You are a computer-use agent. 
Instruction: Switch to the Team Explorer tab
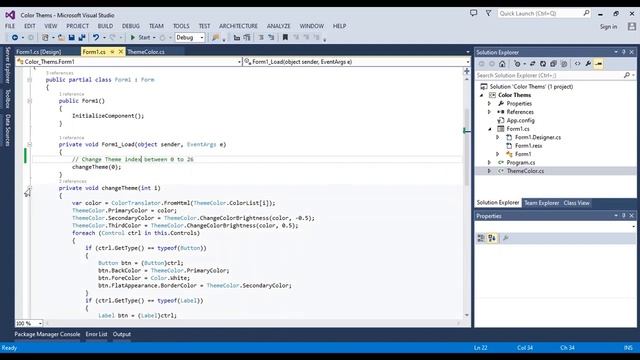coord(541,203)
